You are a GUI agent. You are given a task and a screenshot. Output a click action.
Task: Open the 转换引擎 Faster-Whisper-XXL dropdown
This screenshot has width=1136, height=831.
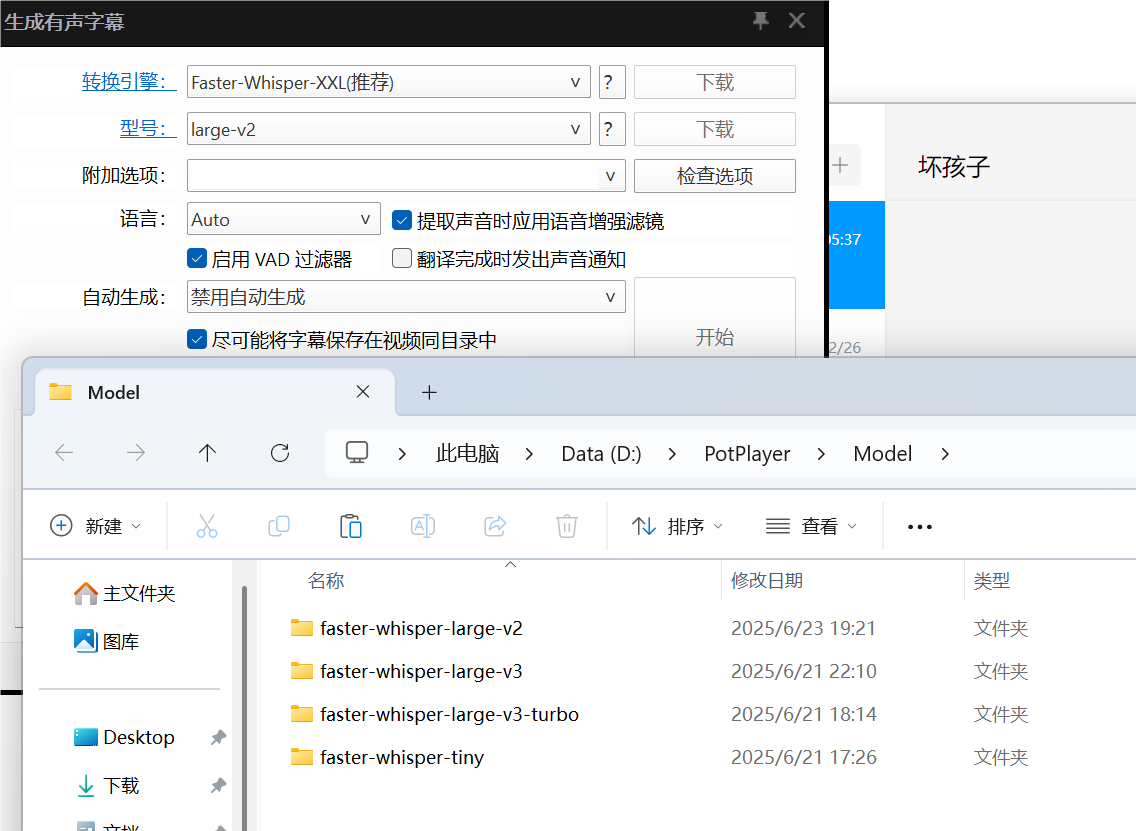(388, 82)
